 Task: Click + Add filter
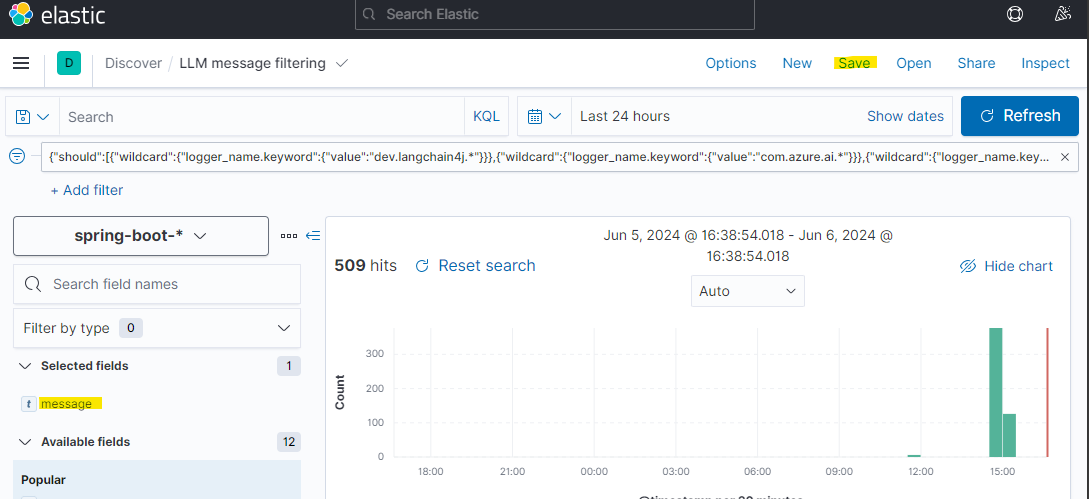pos(87,190)
